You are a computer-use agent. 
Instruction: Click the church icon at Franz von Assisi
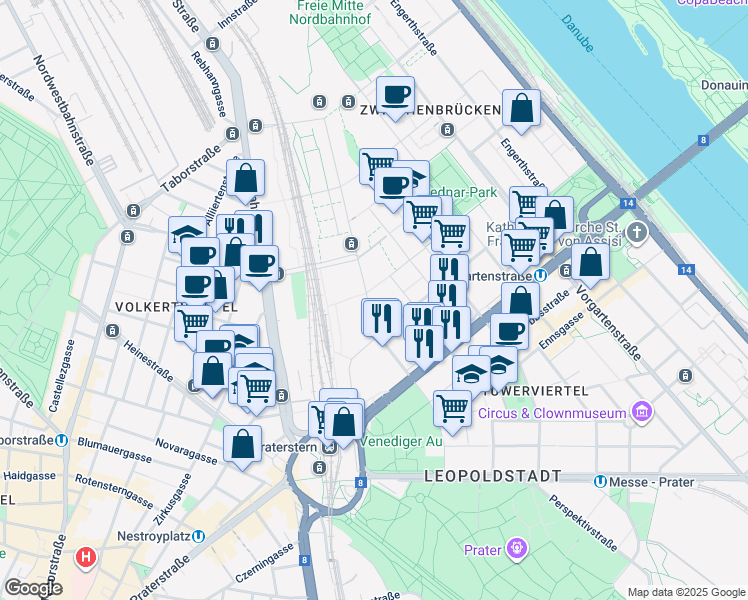tap(637, 233)
